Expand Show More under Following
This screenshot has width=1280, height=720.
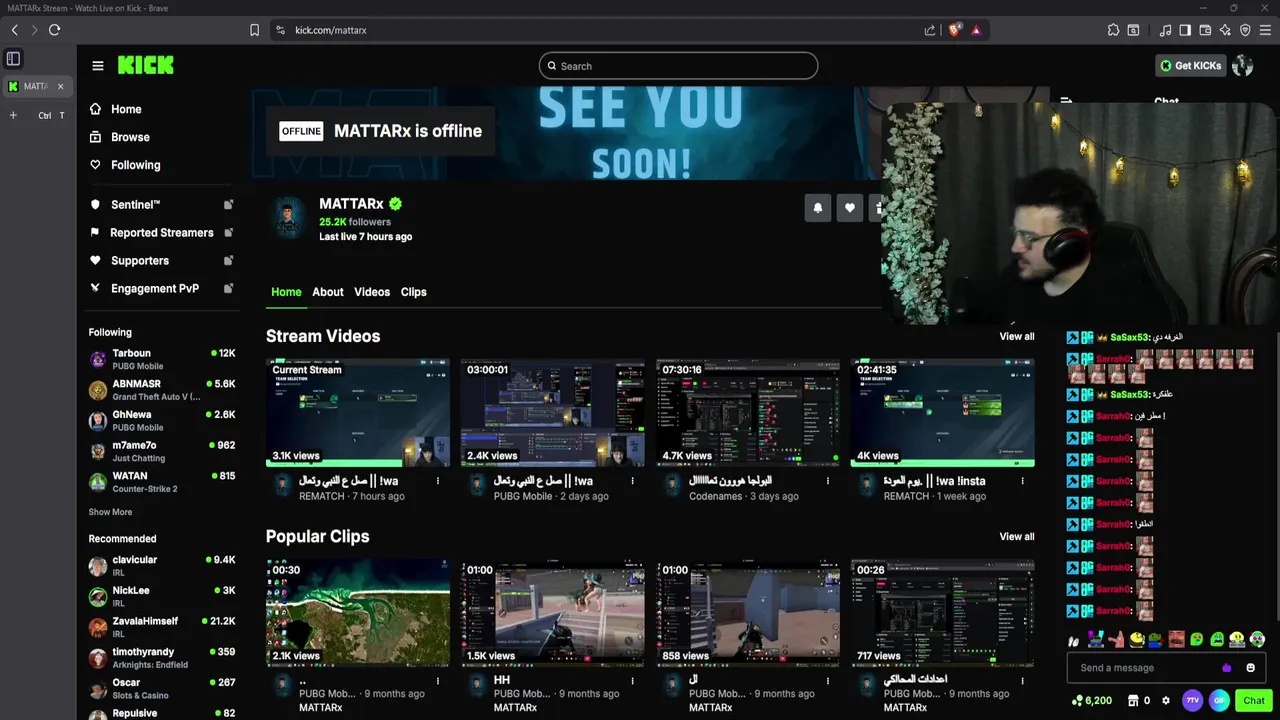tap(110, 512)
